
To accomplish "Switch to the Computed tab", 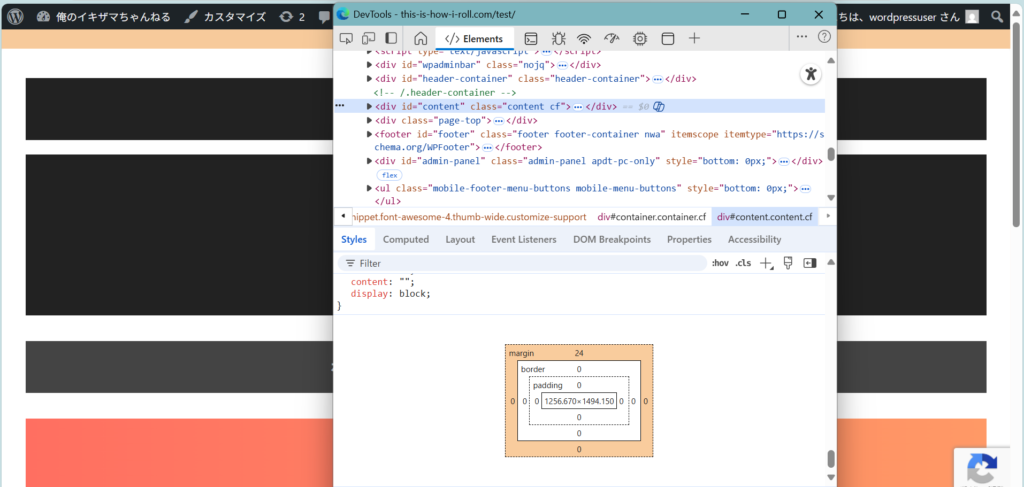I will (406, 239).
